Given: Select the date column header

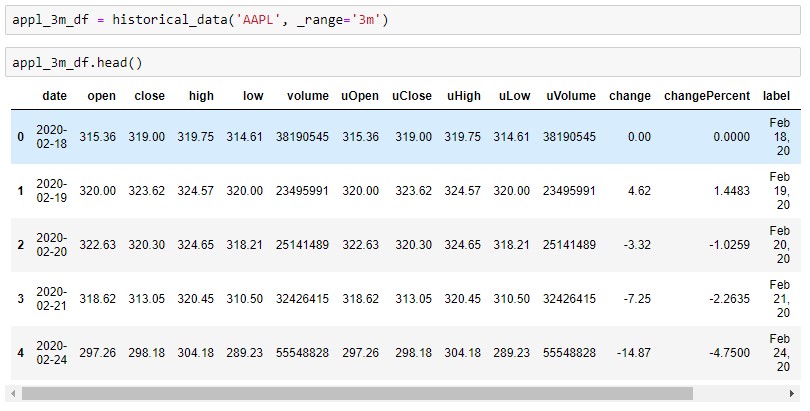Looking at the screenshot, I should [x=54, y=96].
